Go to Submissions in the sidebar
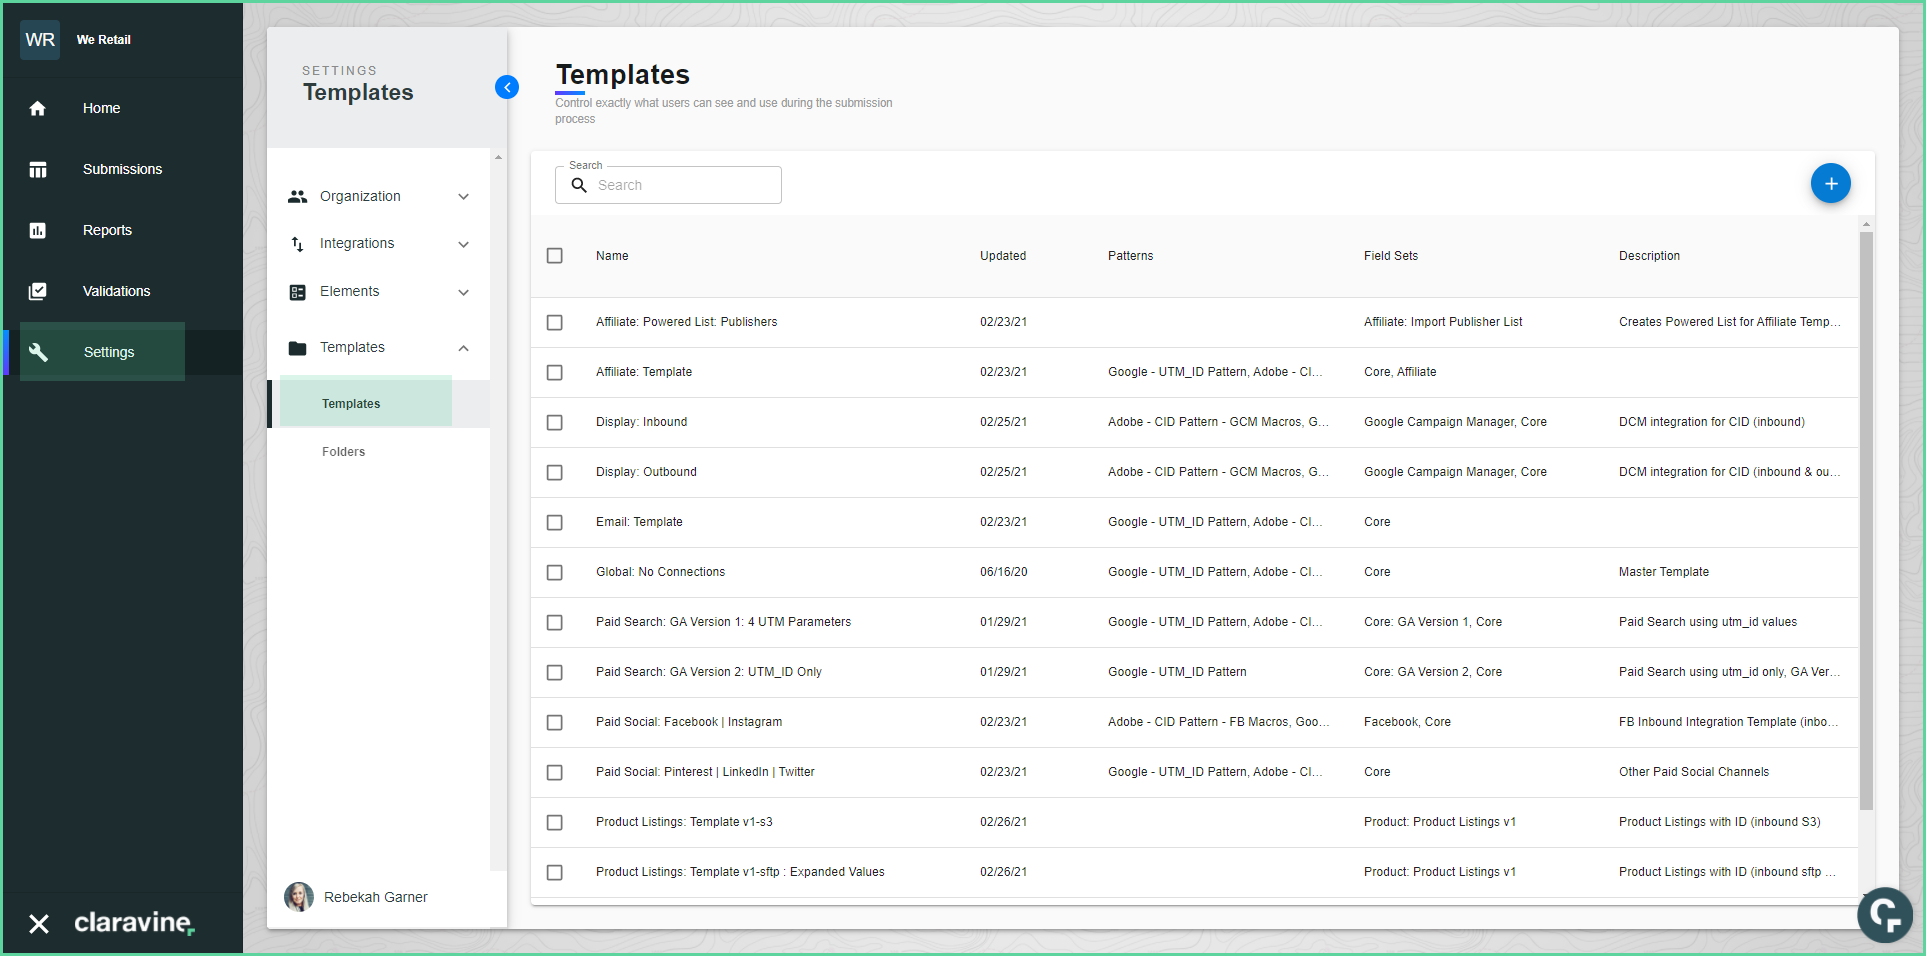 point(122,169)
